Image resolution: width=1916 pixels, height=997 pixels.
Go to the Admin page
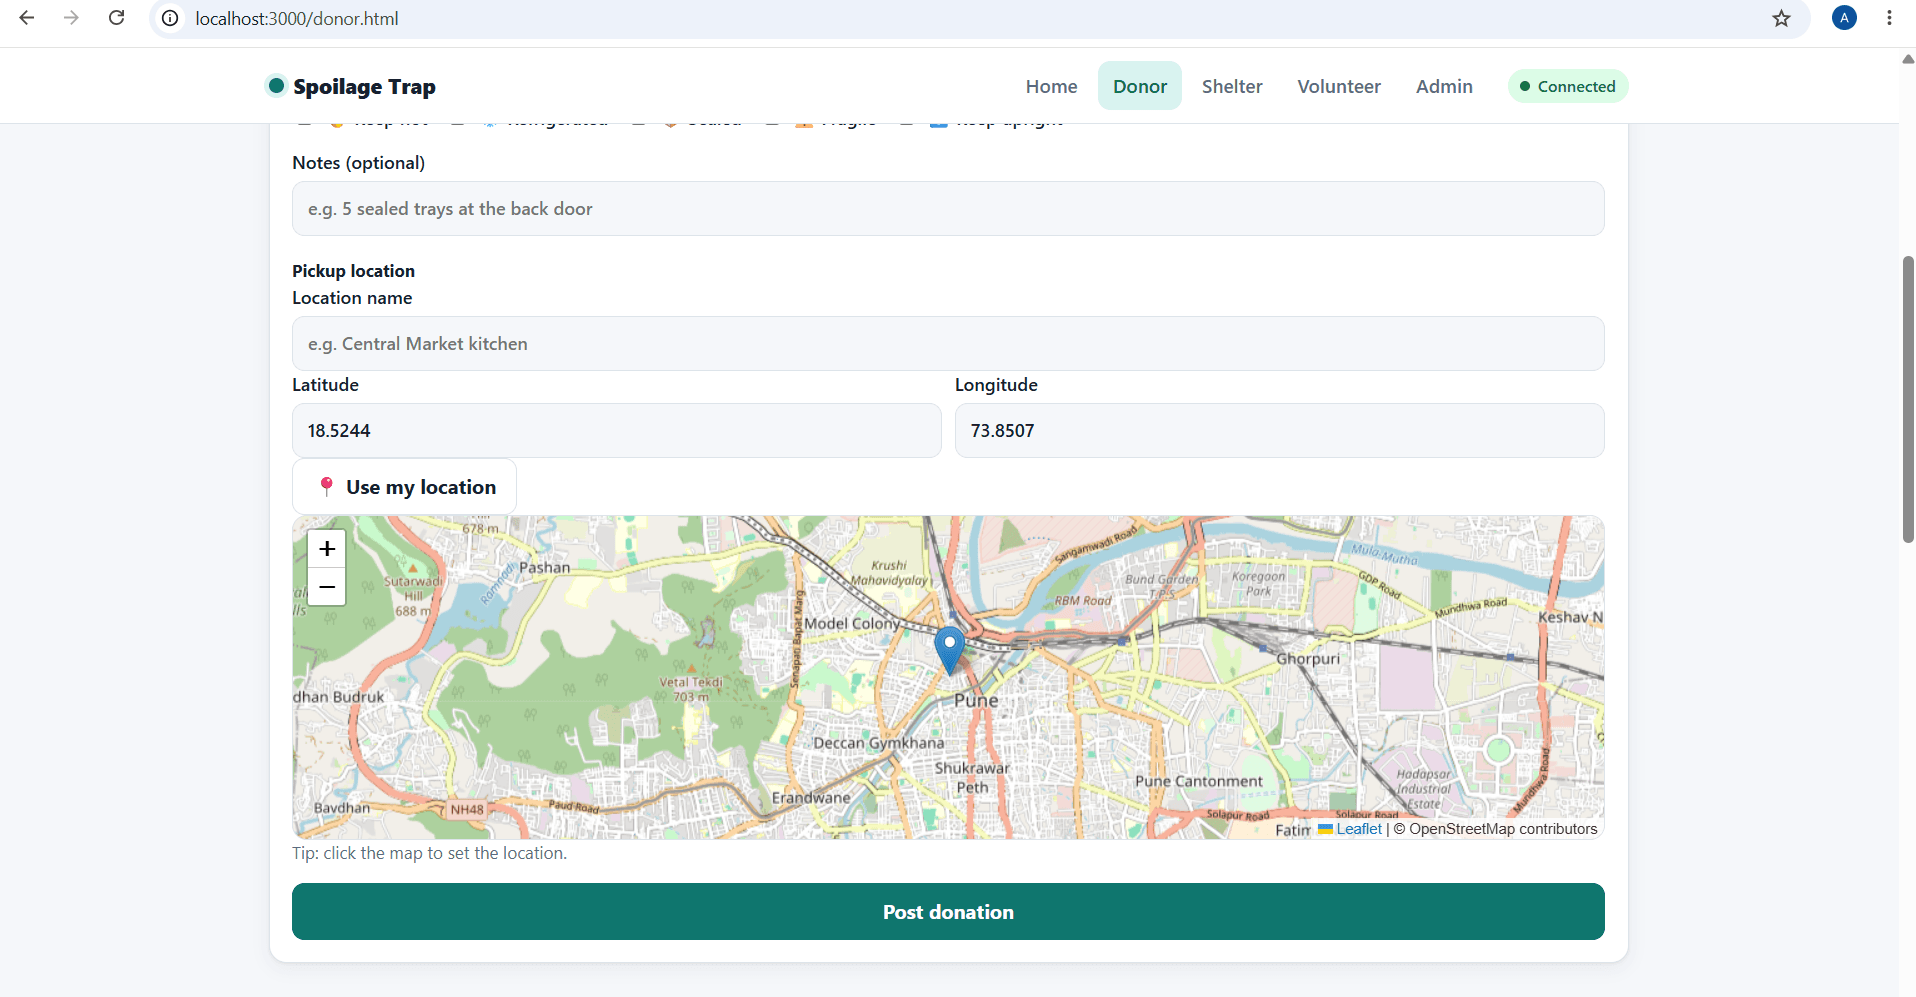click(x=1444, y=86)
